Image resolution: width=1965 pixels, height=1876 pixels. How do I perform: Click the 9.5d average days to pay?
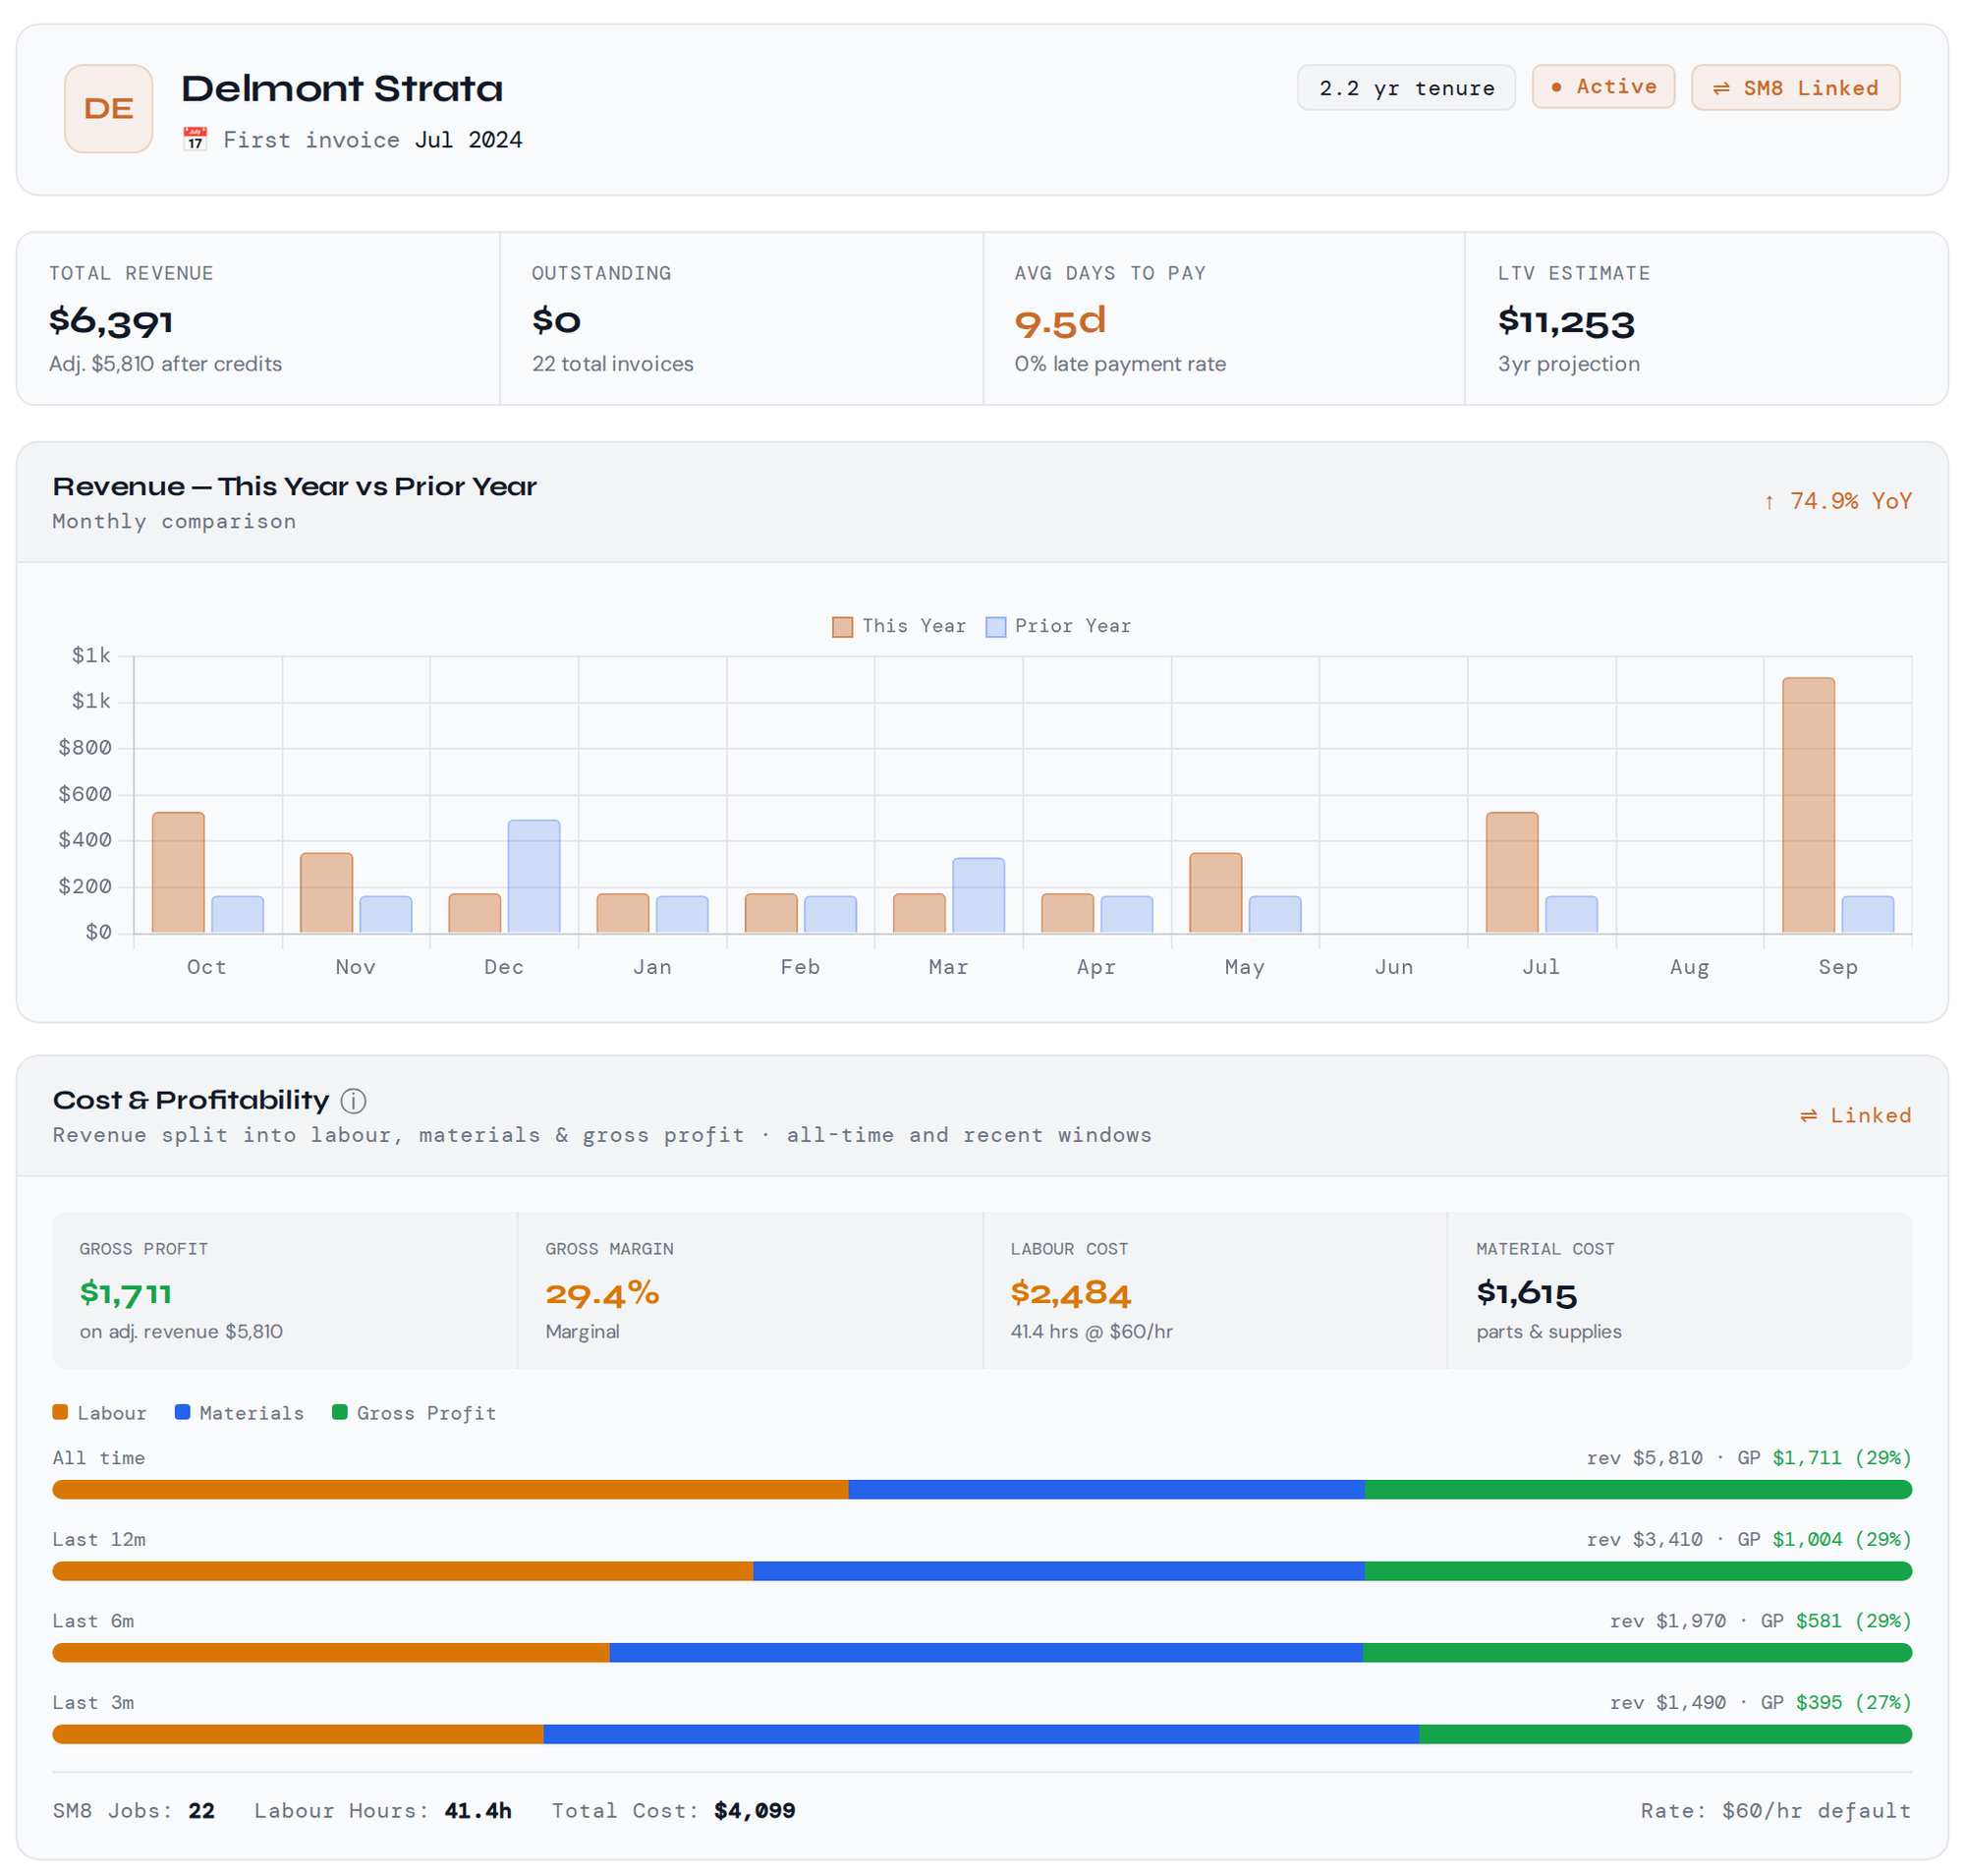[1060, 321]
